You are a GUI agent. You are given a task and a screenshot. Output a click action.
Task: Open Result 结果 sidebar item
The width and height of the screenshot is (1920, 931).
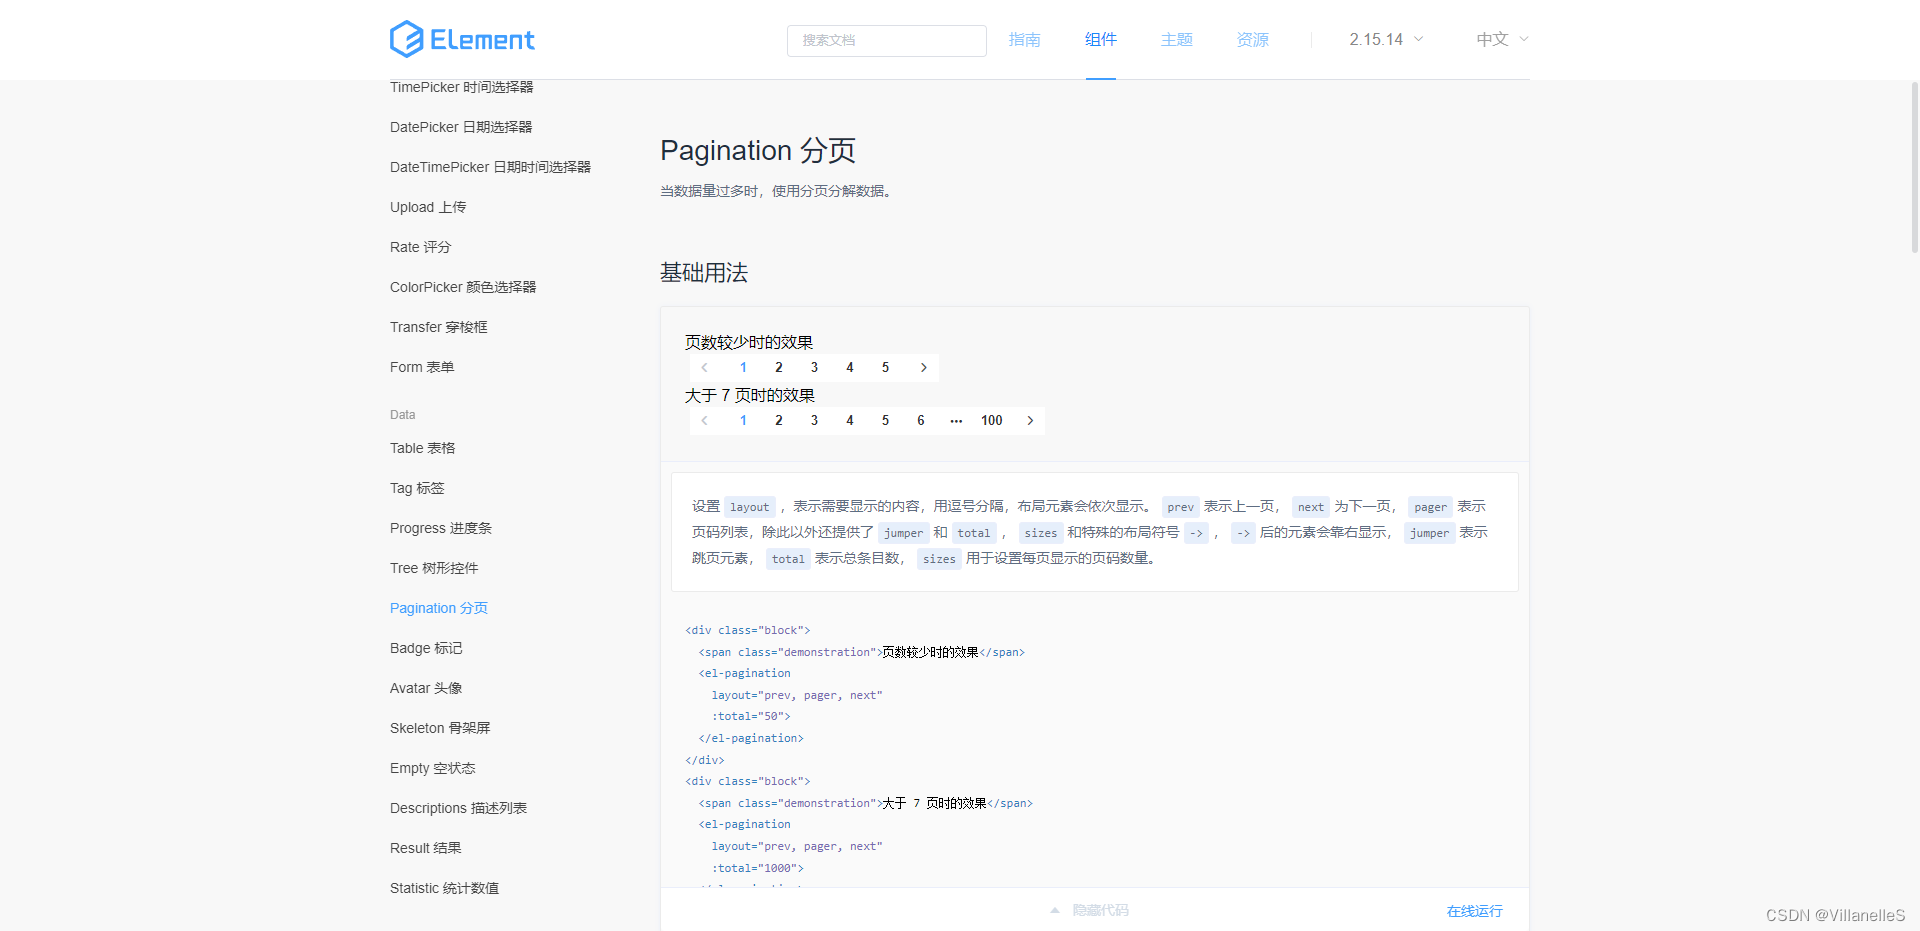[x=425, y=848]
